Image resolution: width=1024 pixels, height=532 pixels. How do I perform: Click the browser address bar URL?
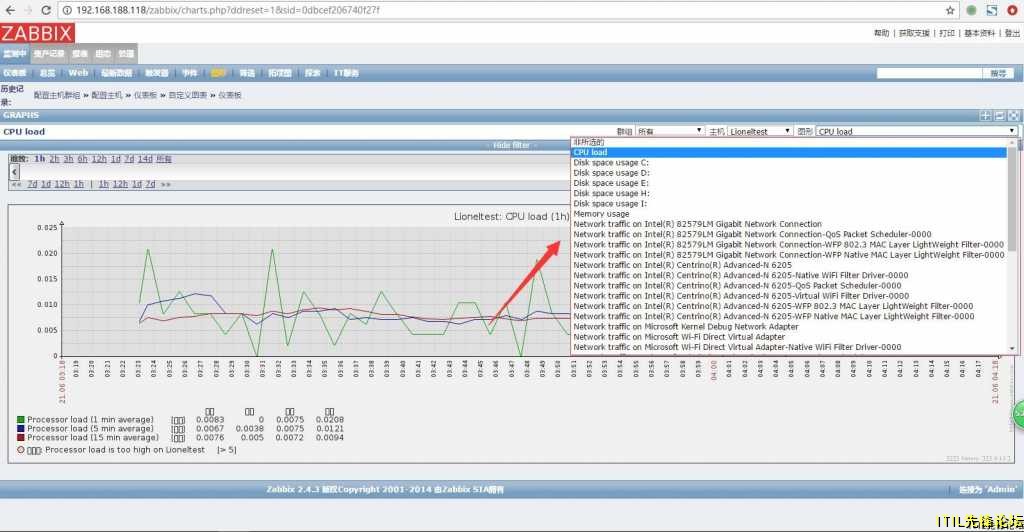click(227, 10)
